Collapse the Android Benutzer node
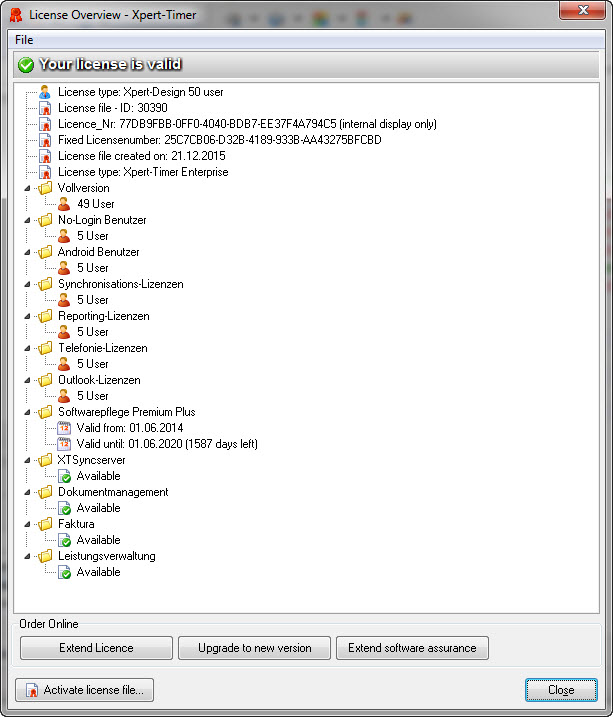 click(x=27, y=252)
